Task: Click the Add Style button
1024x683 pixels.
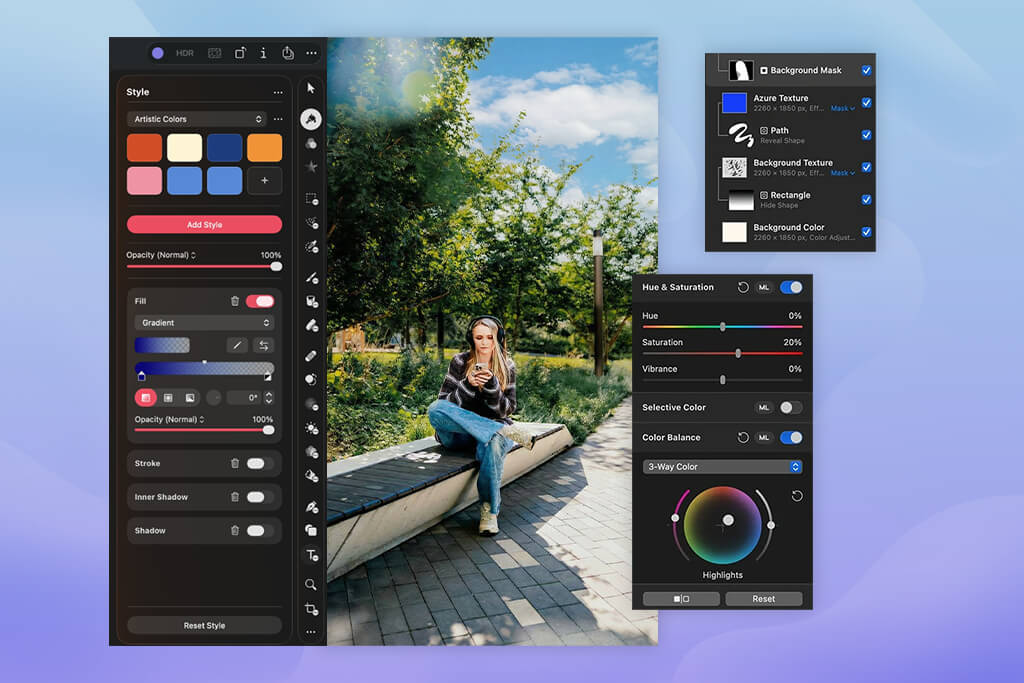Action: coord(204,225)
